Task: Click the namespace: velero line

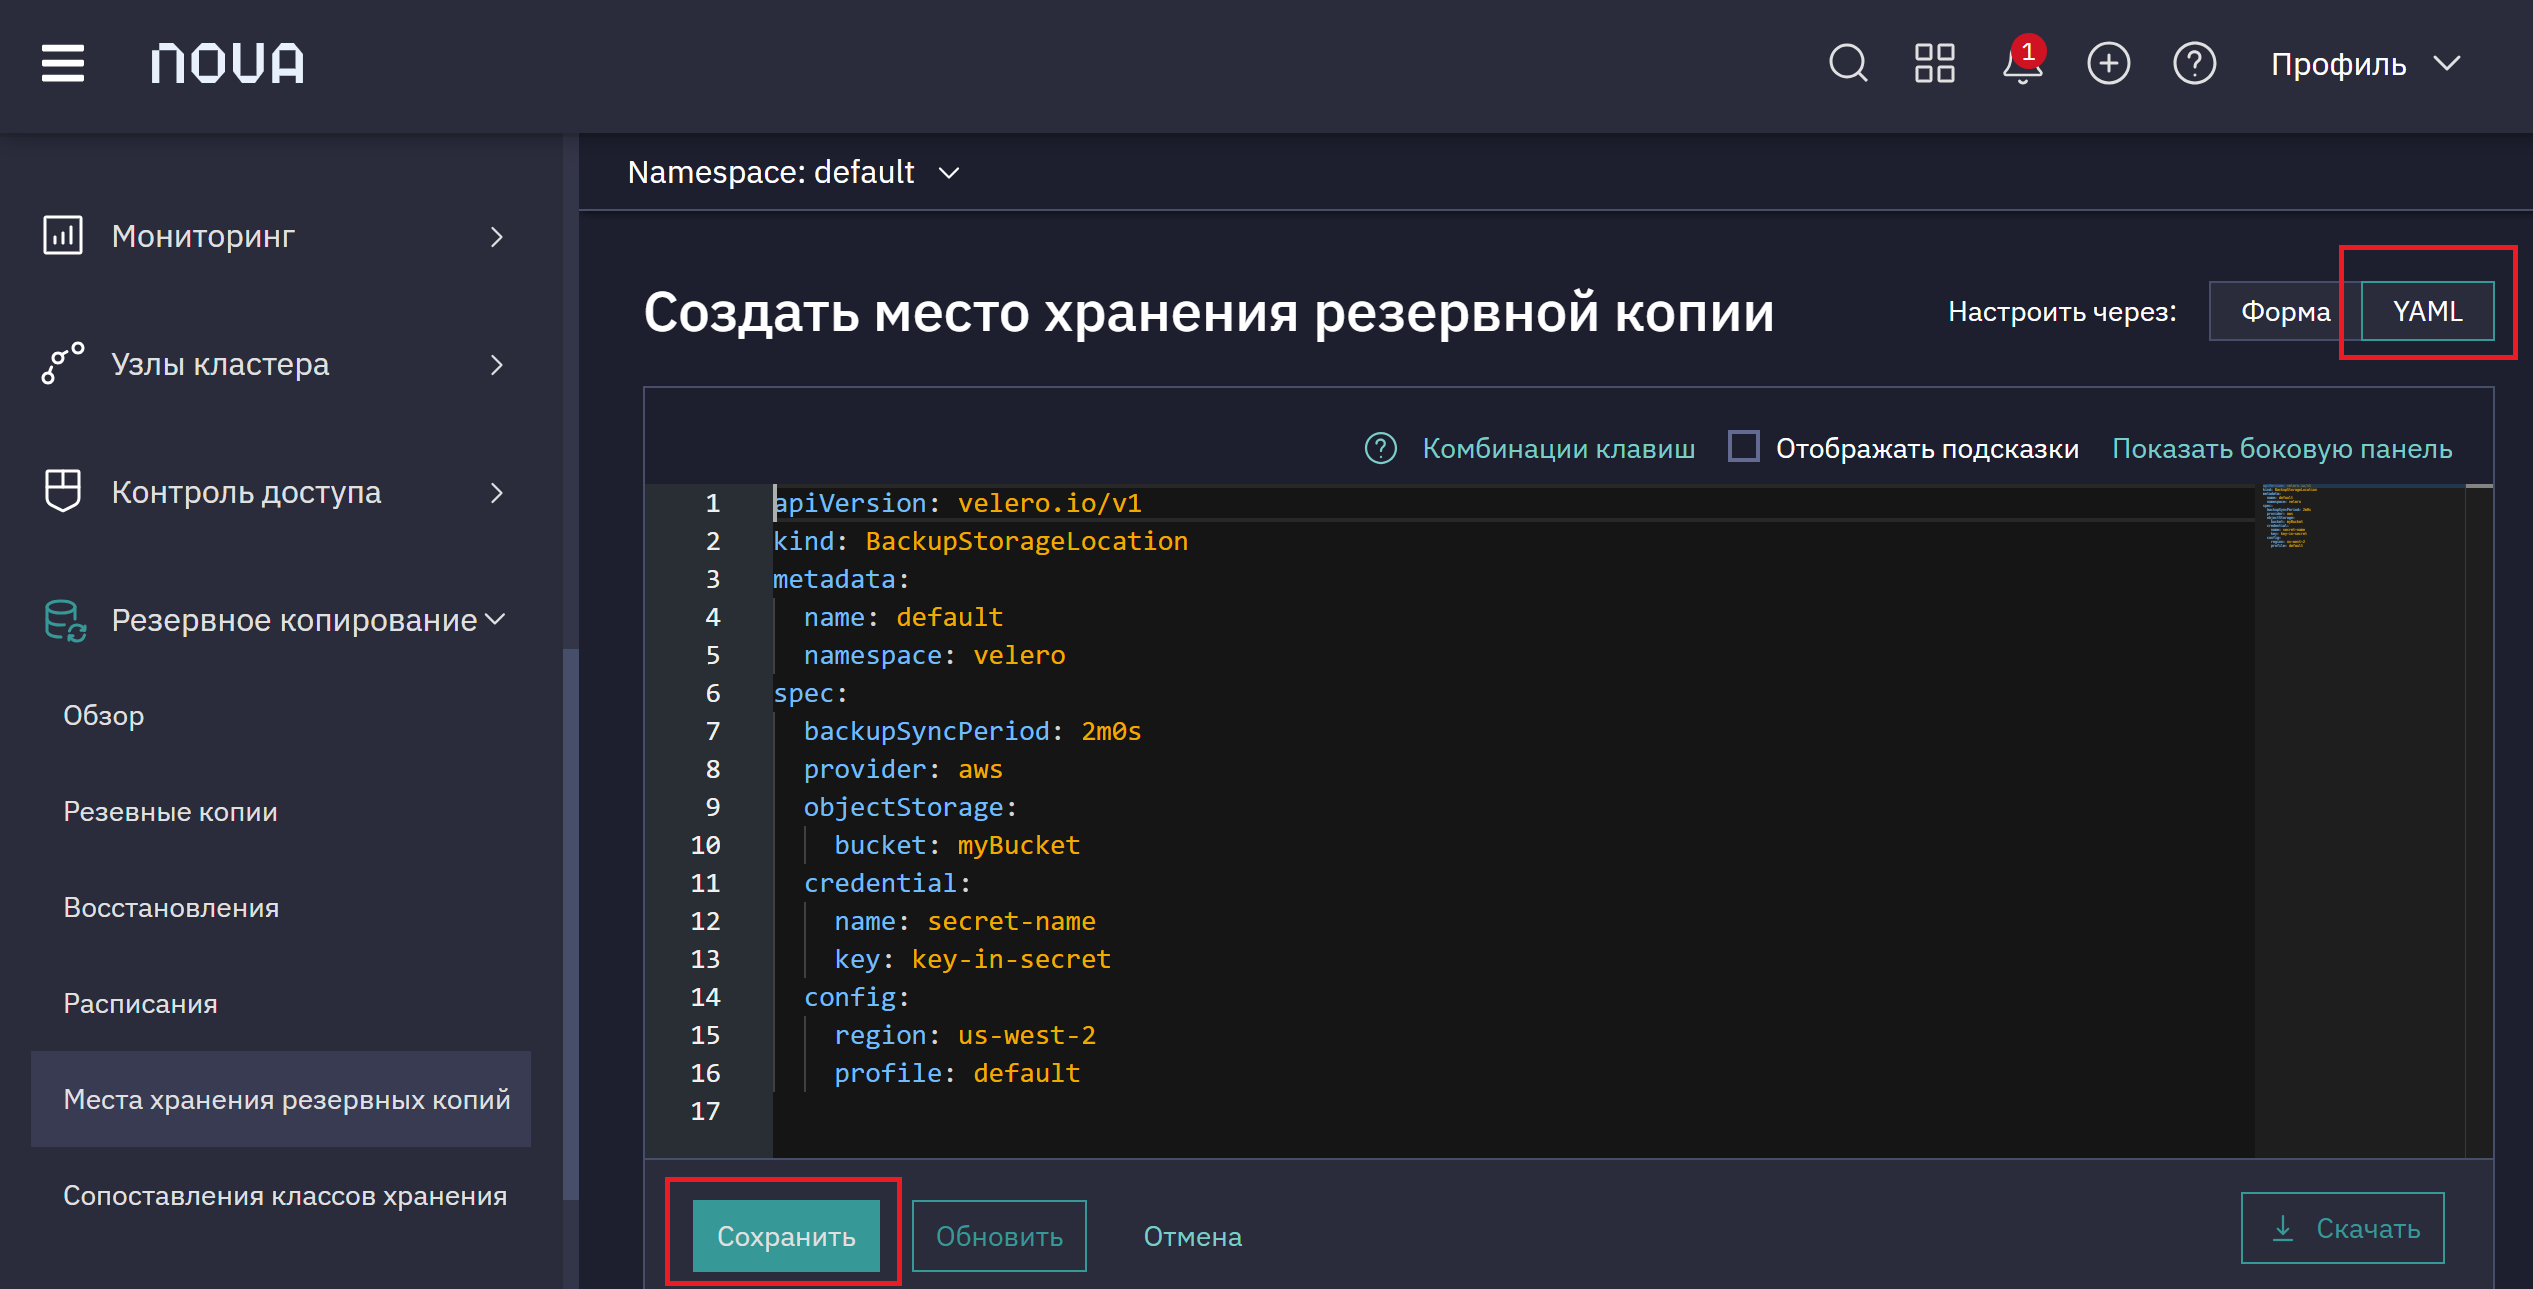Action: point(934,655)
